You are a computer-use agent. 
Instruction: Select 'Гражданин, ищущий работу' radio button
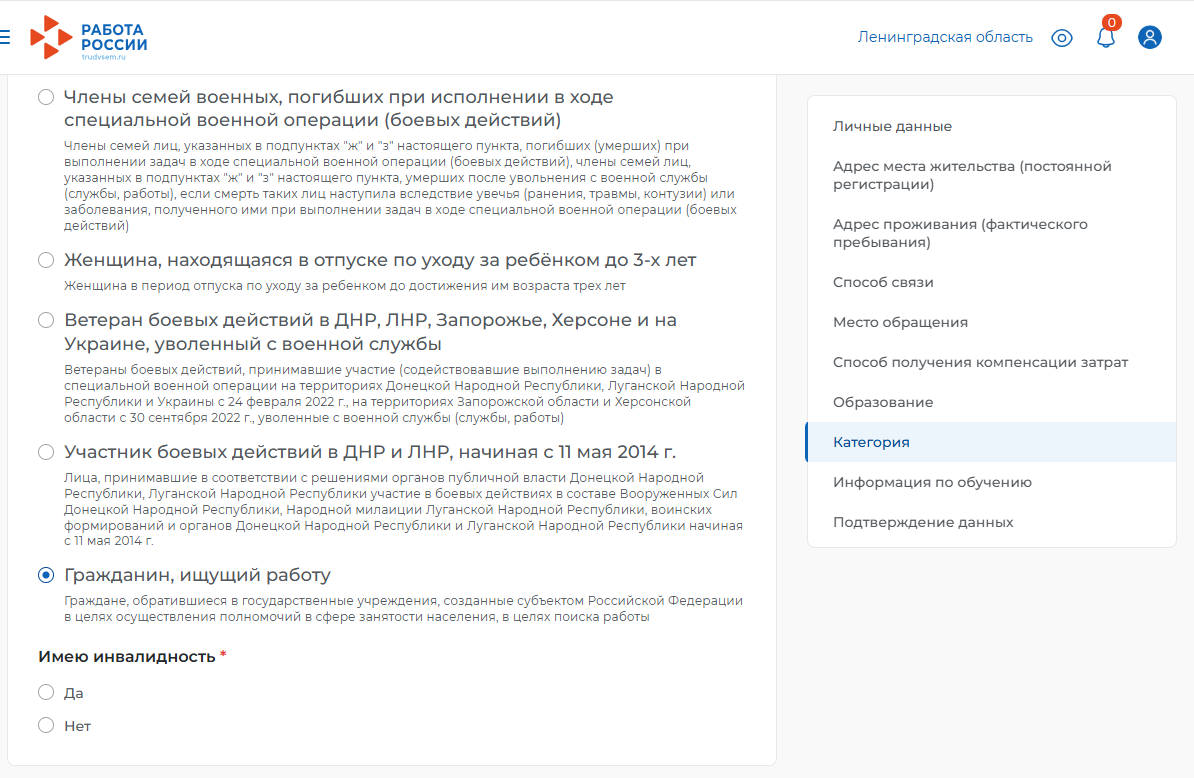coord(46,575)
